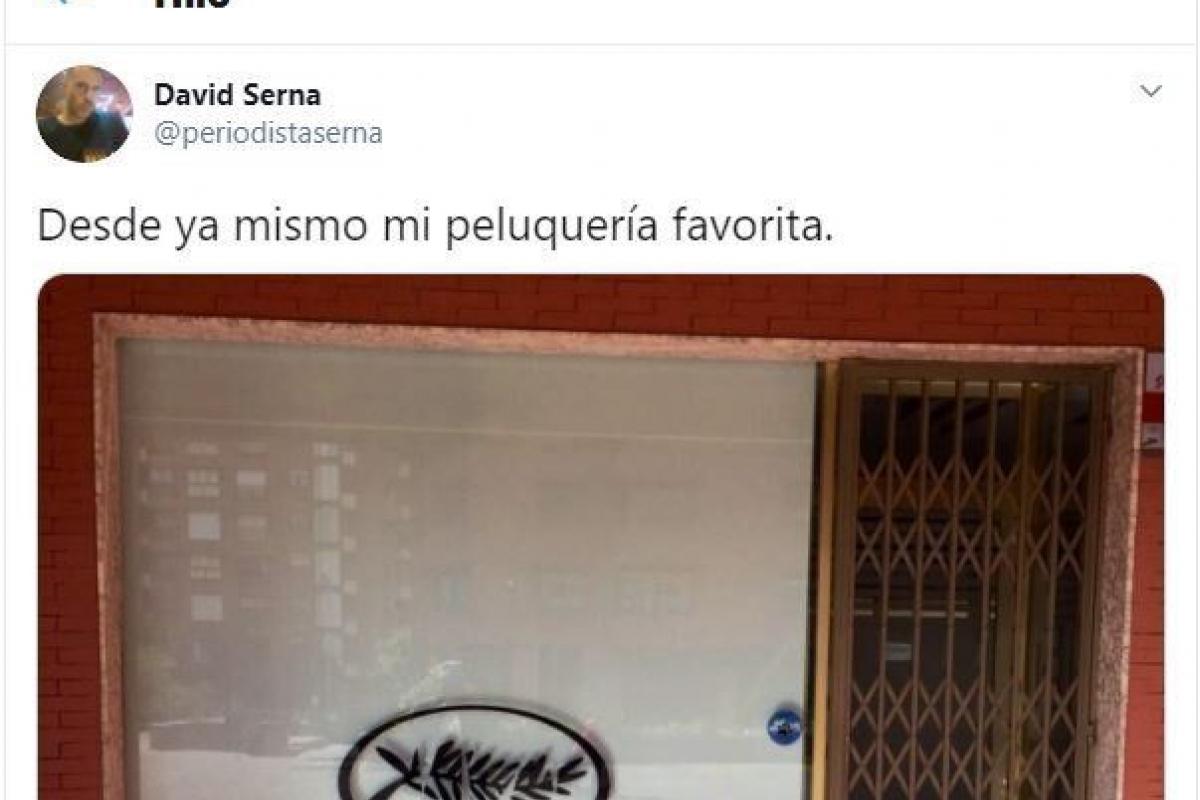
Task: Open the @periodistaserna handle link
Action: (x=268, y=133)
